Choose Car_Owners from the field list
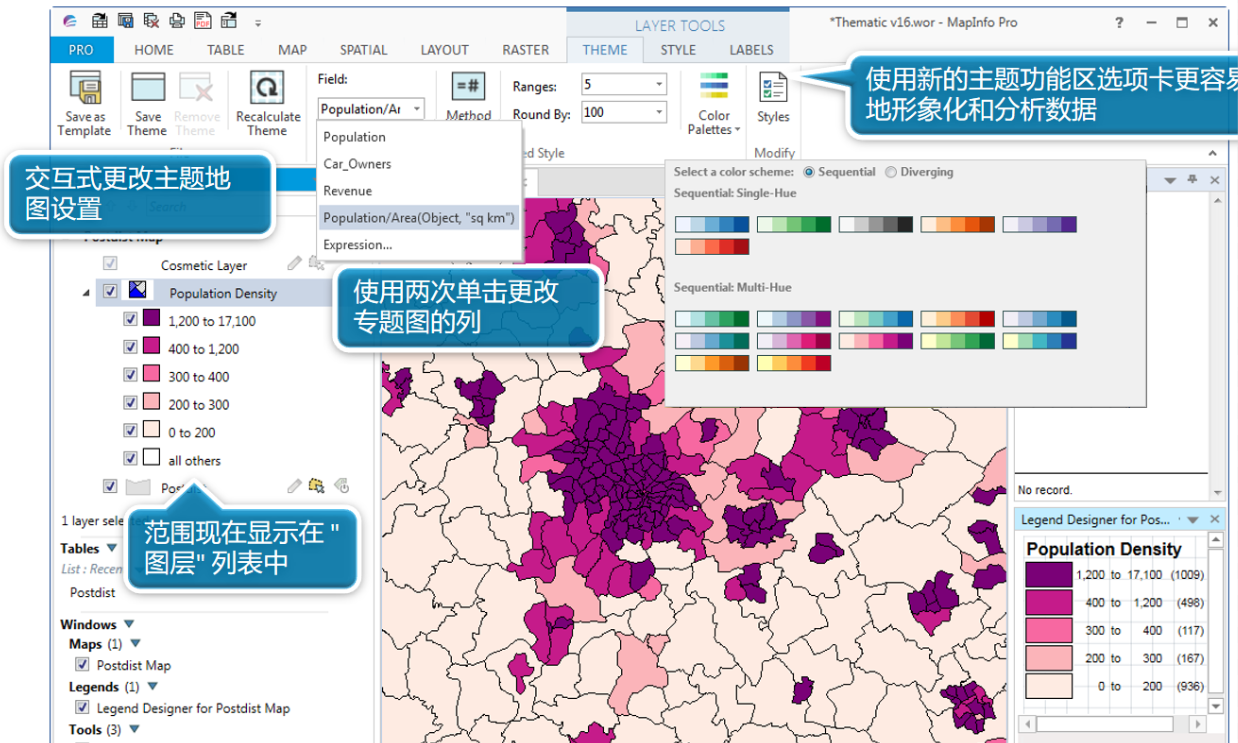The width and height of the screenshot is (1238, 743). (x=419, y=164)
